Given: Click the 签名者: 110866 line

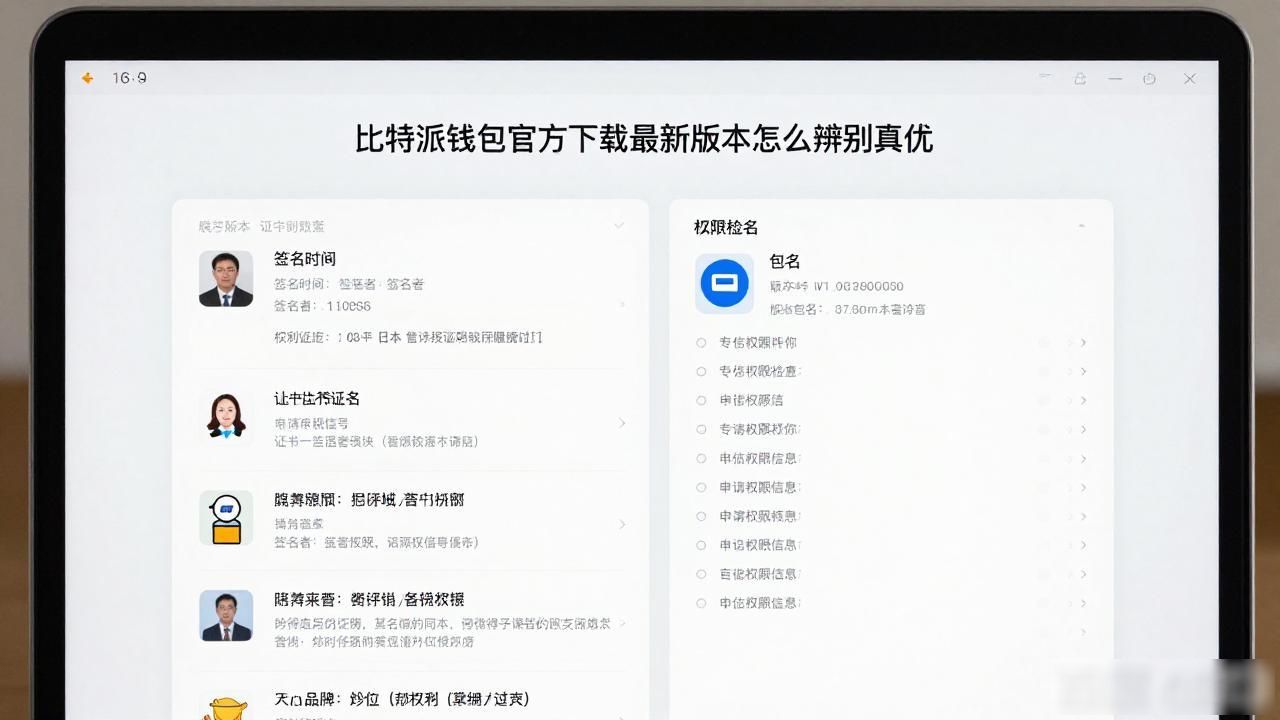Looking at the screenshot, I should (x=322, y=306).
